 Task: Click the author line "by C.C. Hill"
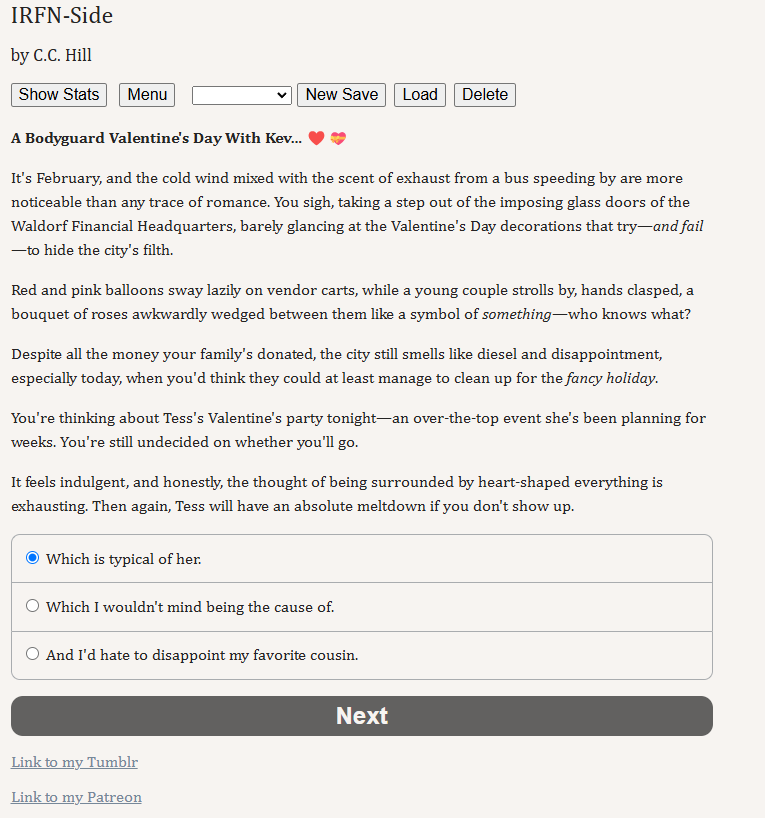point(51,55)
